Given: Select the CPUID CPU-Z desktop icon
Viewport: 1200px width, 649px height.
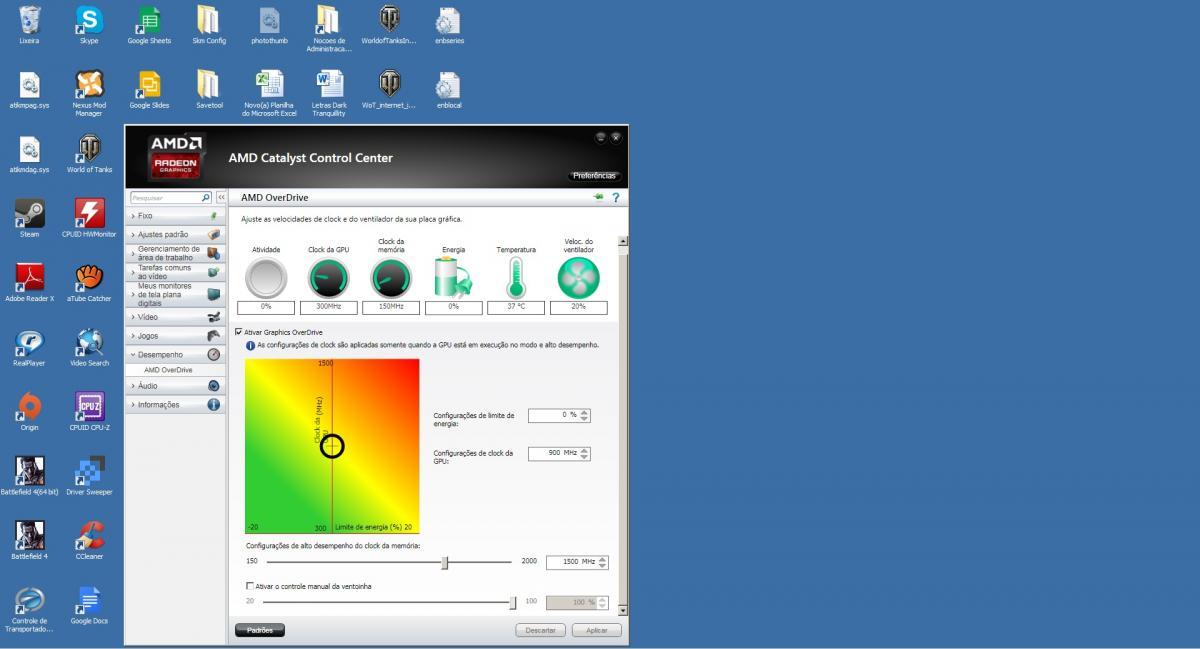Looking at the screenshot, I should [89, 411].
